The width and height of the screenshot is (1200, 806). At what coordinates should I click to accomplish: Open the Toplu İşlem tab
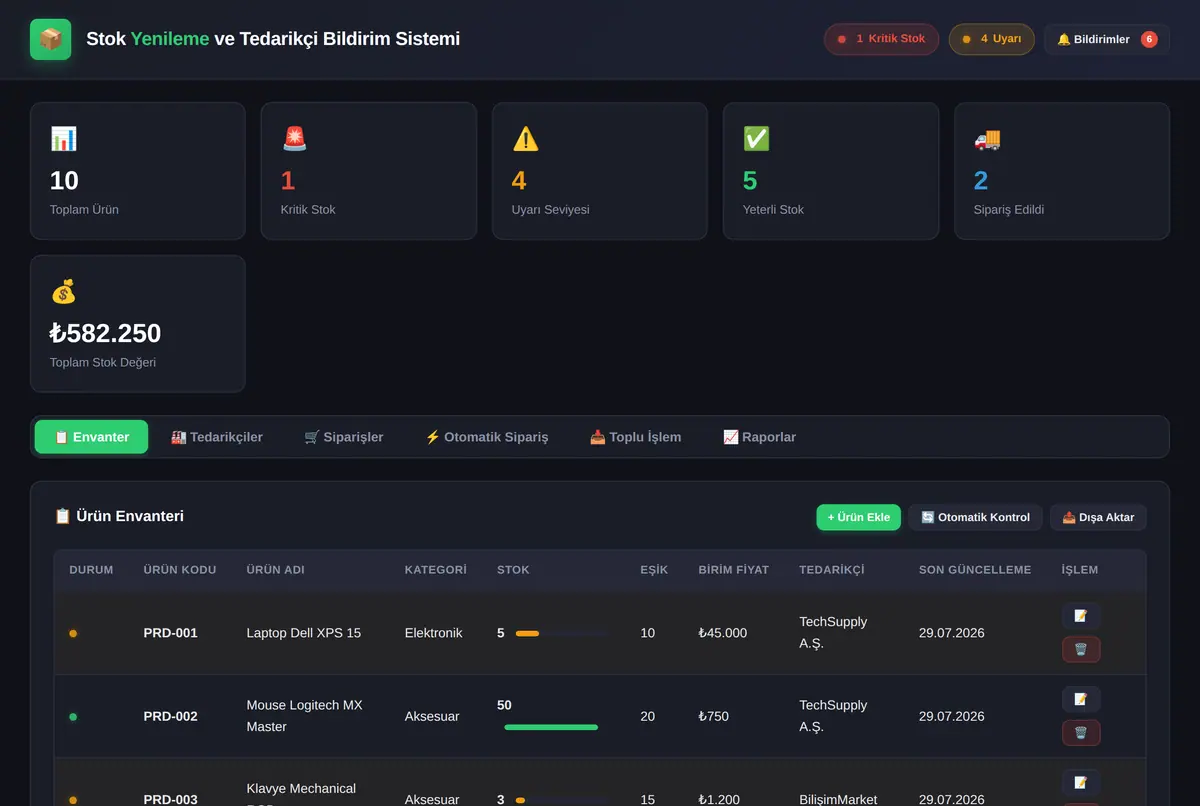coord(636,437)
